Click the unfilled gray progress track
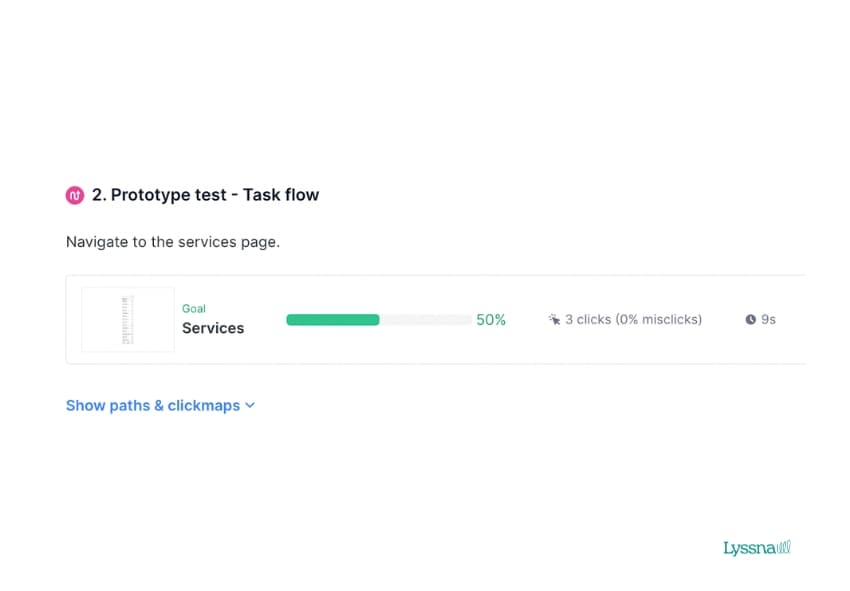Screen dimensions: 850x591 tap(428, 319)
